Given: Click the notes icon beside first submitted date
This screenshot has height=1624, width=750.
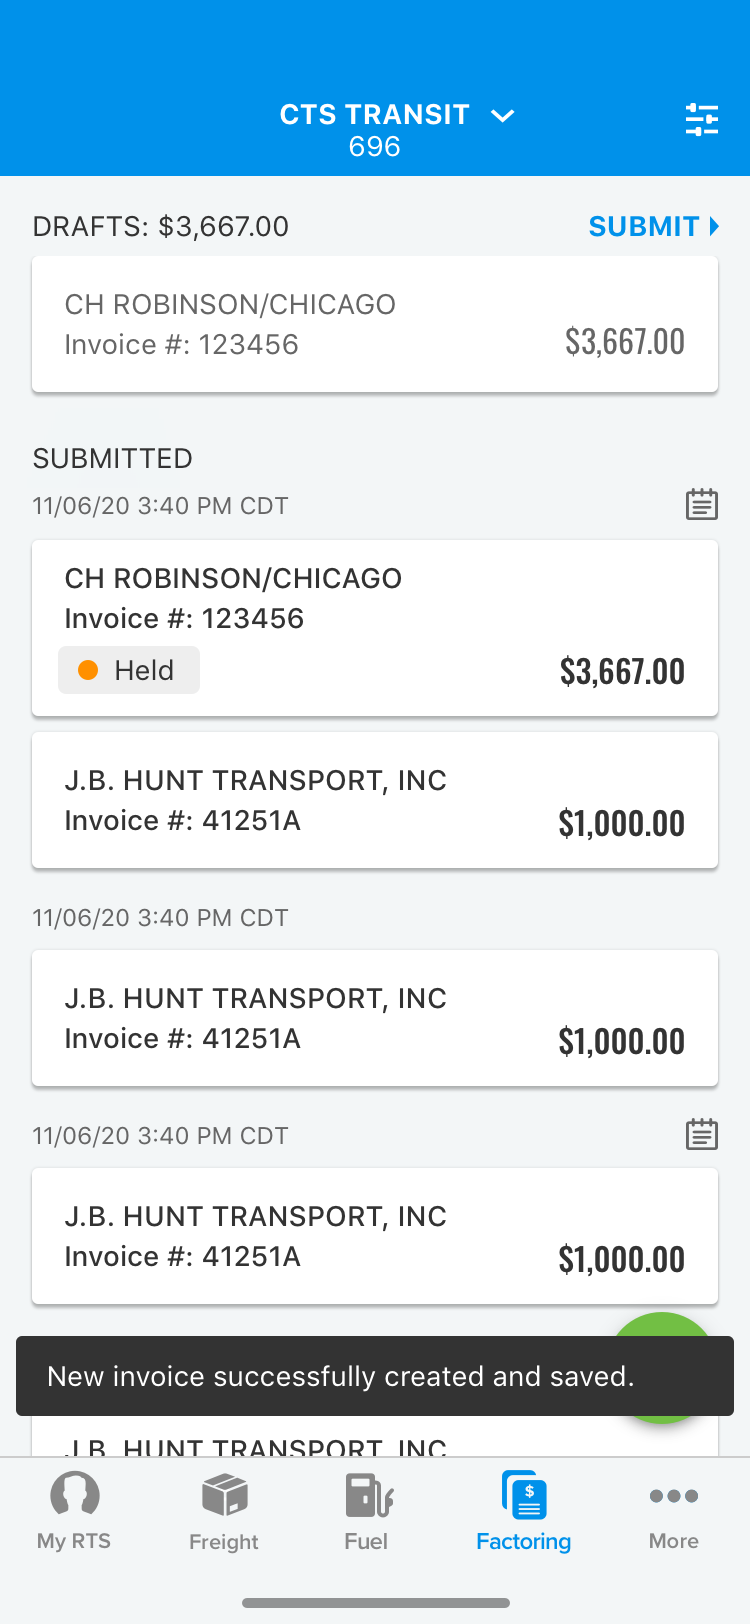Looking at the screenshot, I should (702, 504).
